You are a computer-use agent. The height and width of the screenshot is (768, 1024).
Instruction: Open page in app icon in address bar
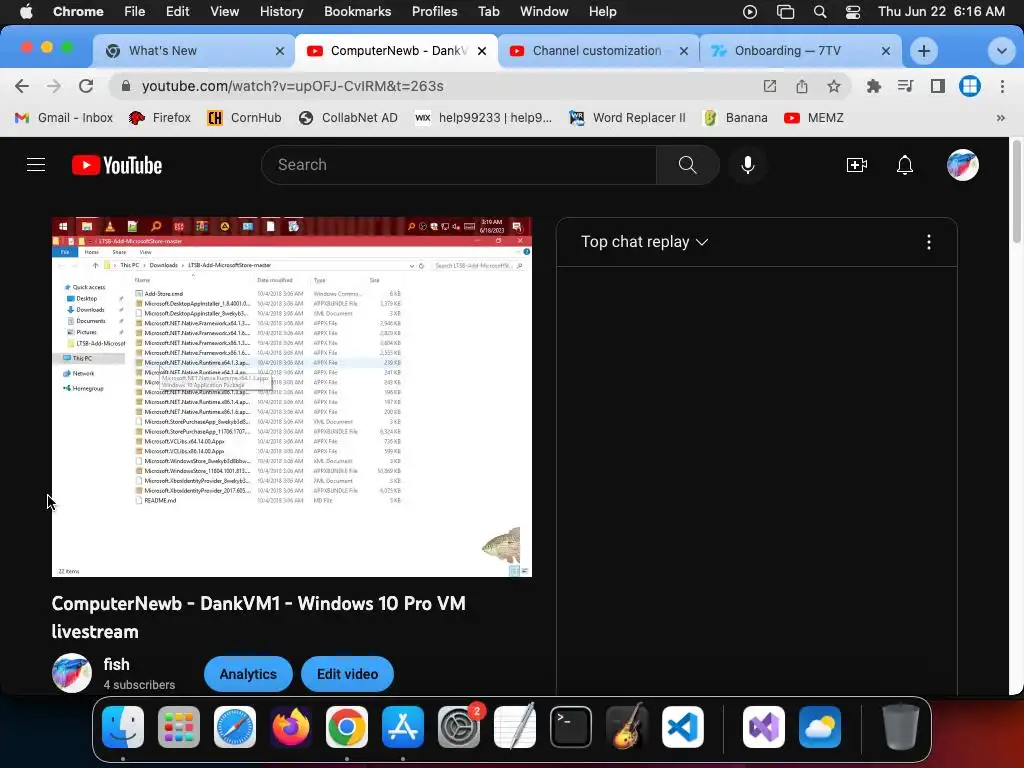point(770,86)
